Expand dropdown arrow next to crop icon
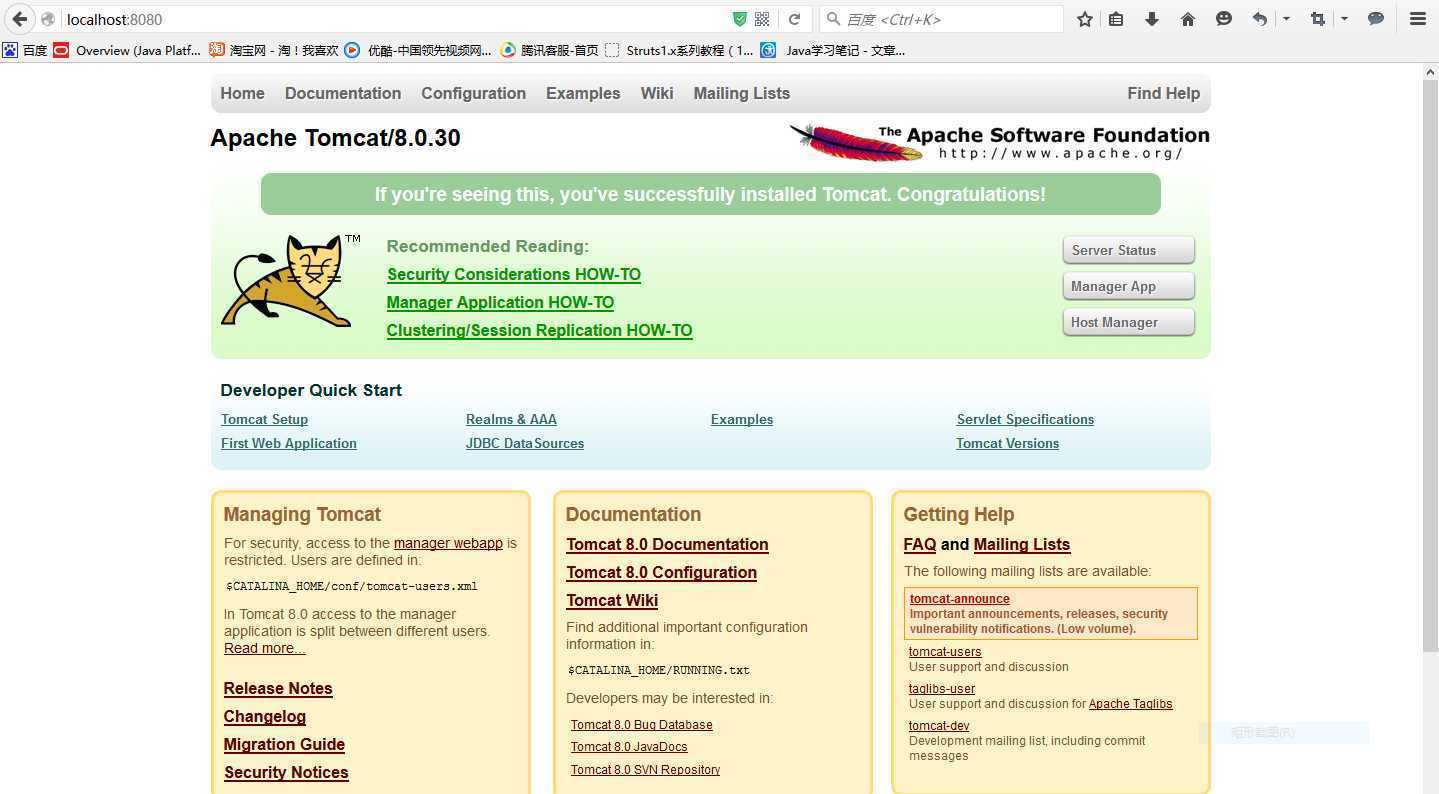Screen dimensions: 1439x794 (x=1344, y=19)
